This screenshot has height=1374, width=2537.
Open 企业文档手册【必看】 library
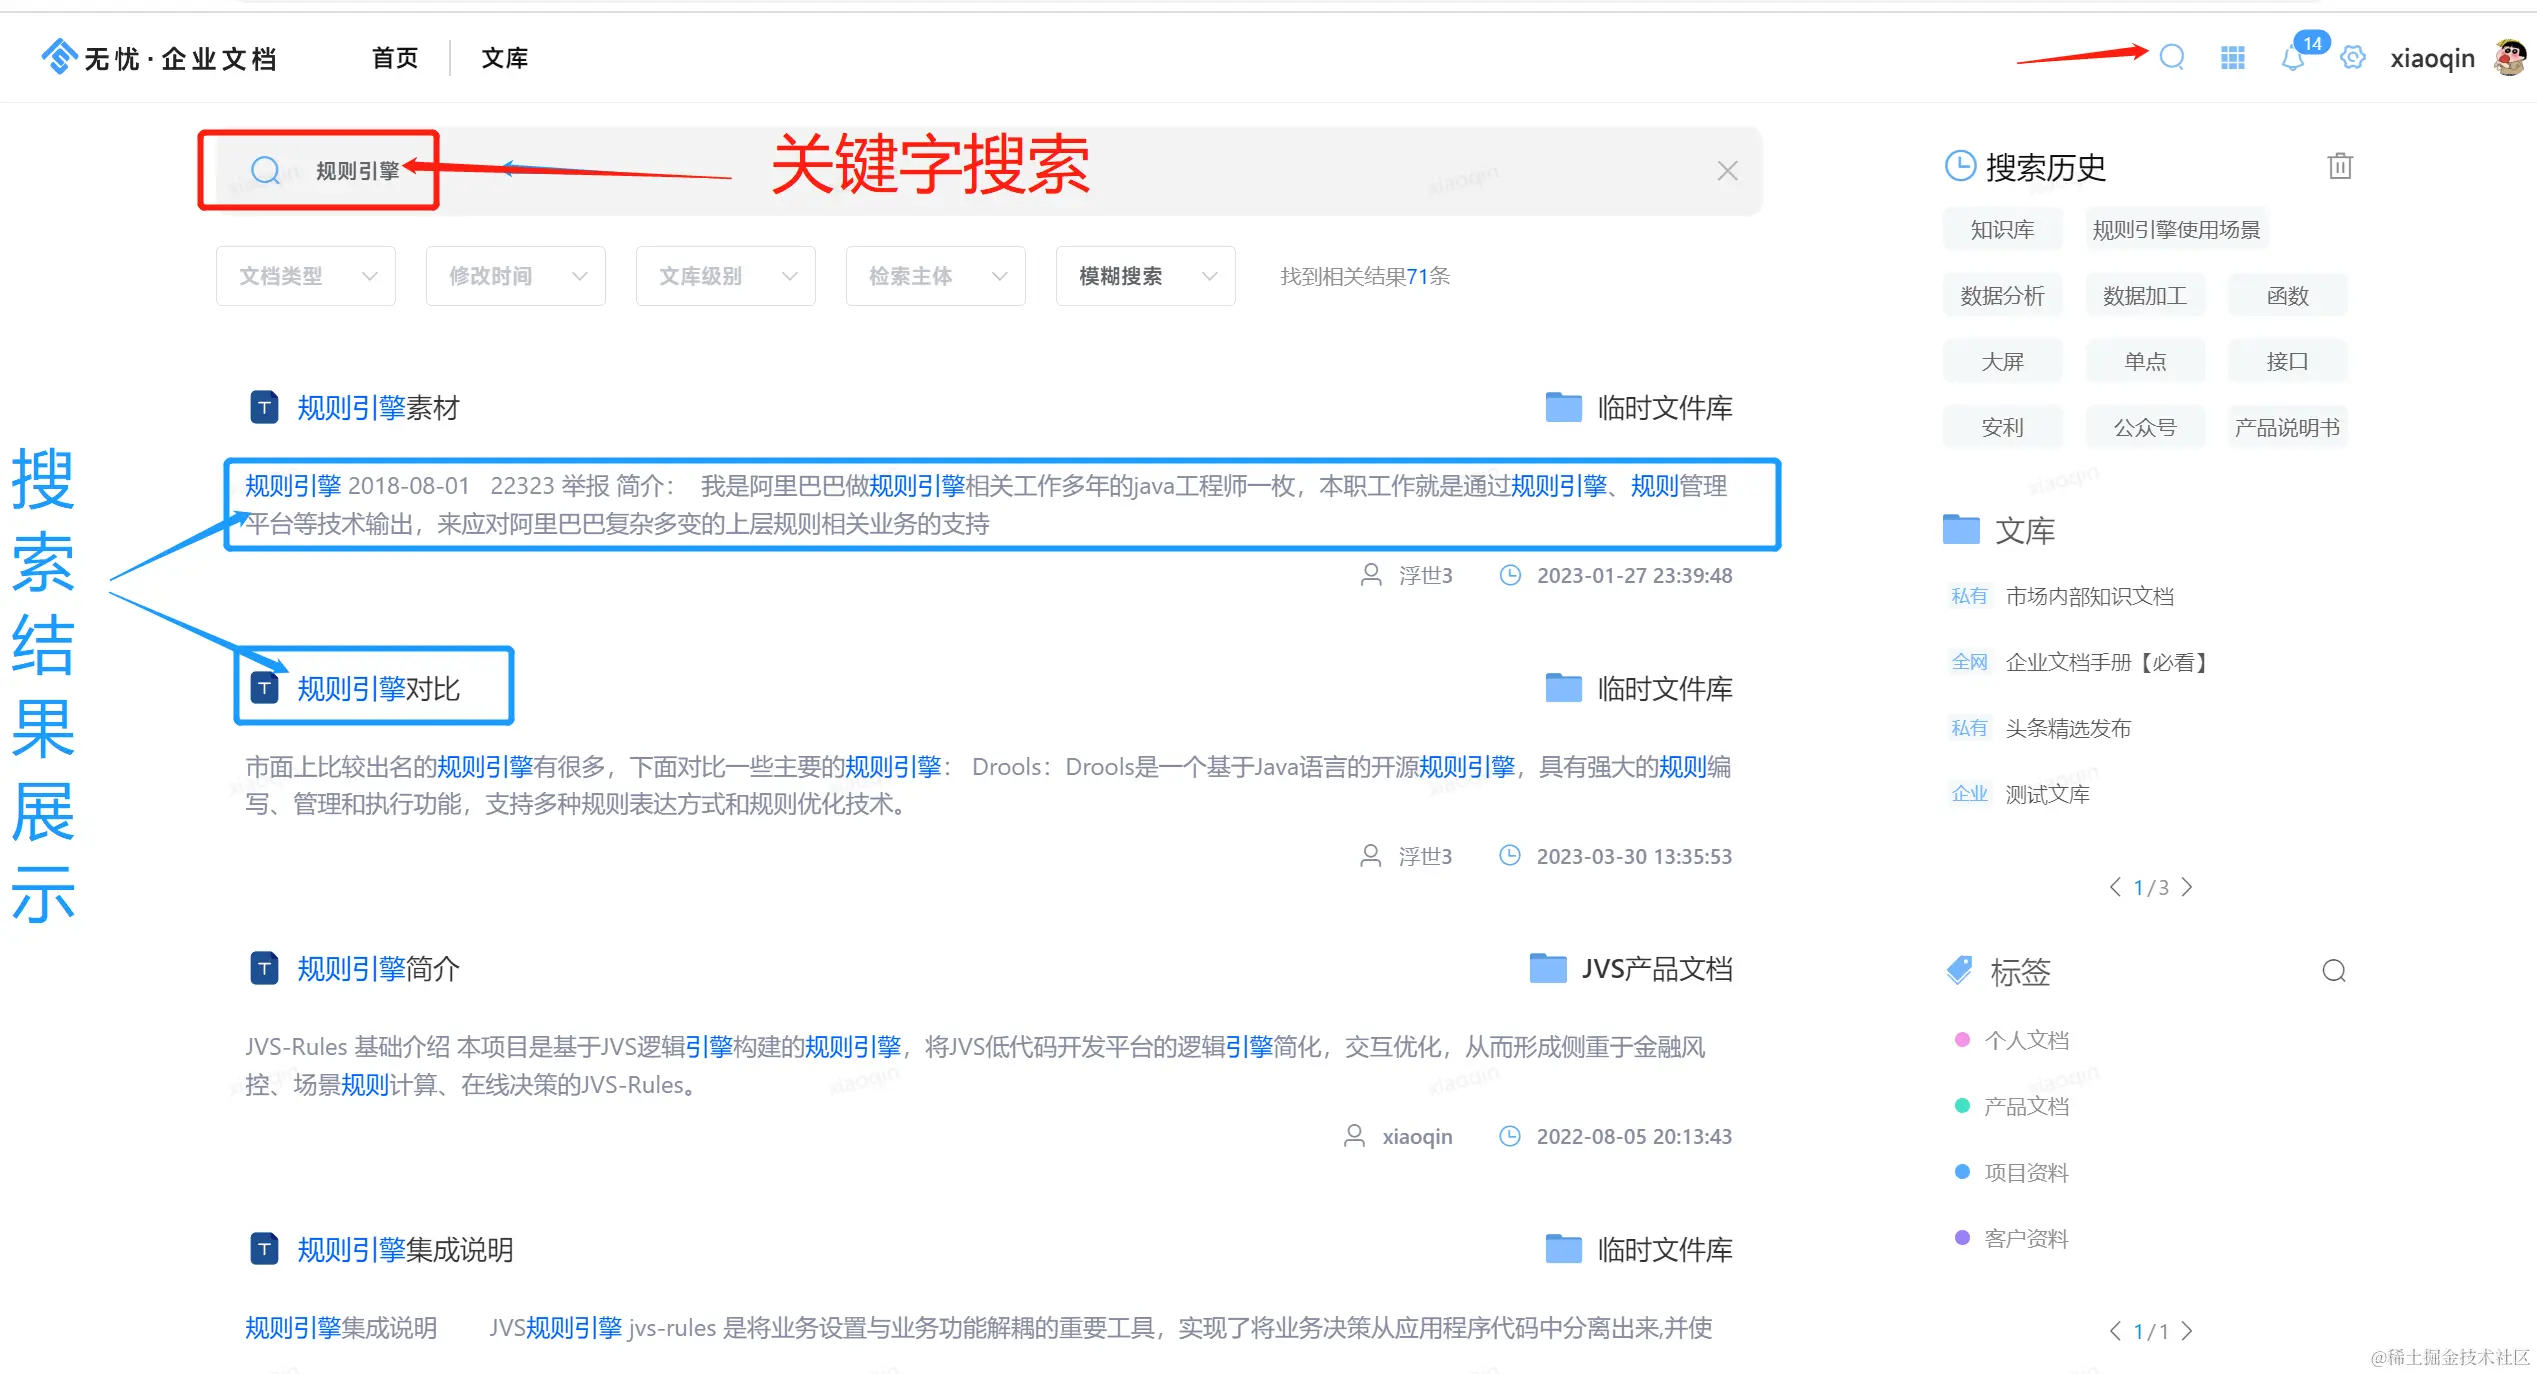2105,662
